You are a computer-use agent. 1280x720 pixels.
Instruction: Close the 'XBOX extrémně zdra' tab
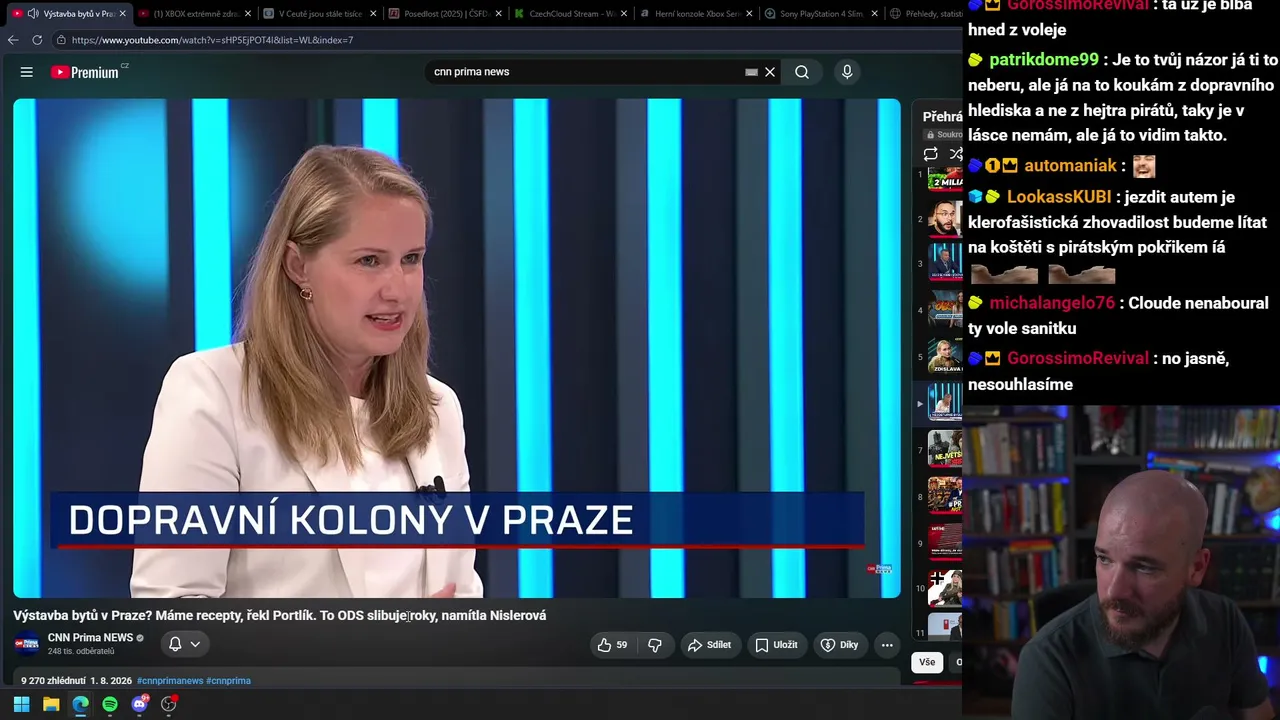pyautogui.click(x=248, y=14)
